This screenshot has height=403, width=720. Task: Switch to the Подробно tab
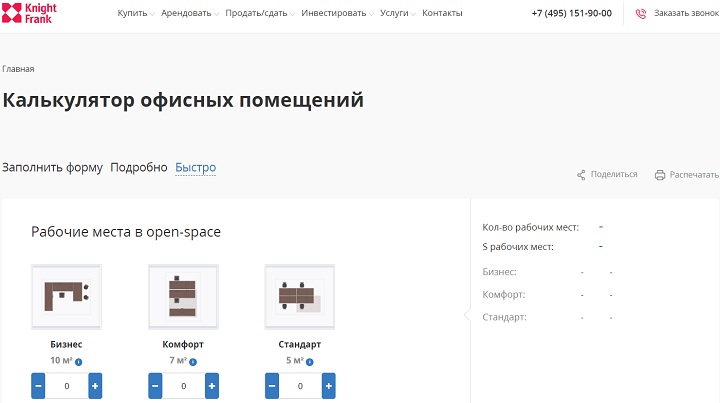coord(139,168)
